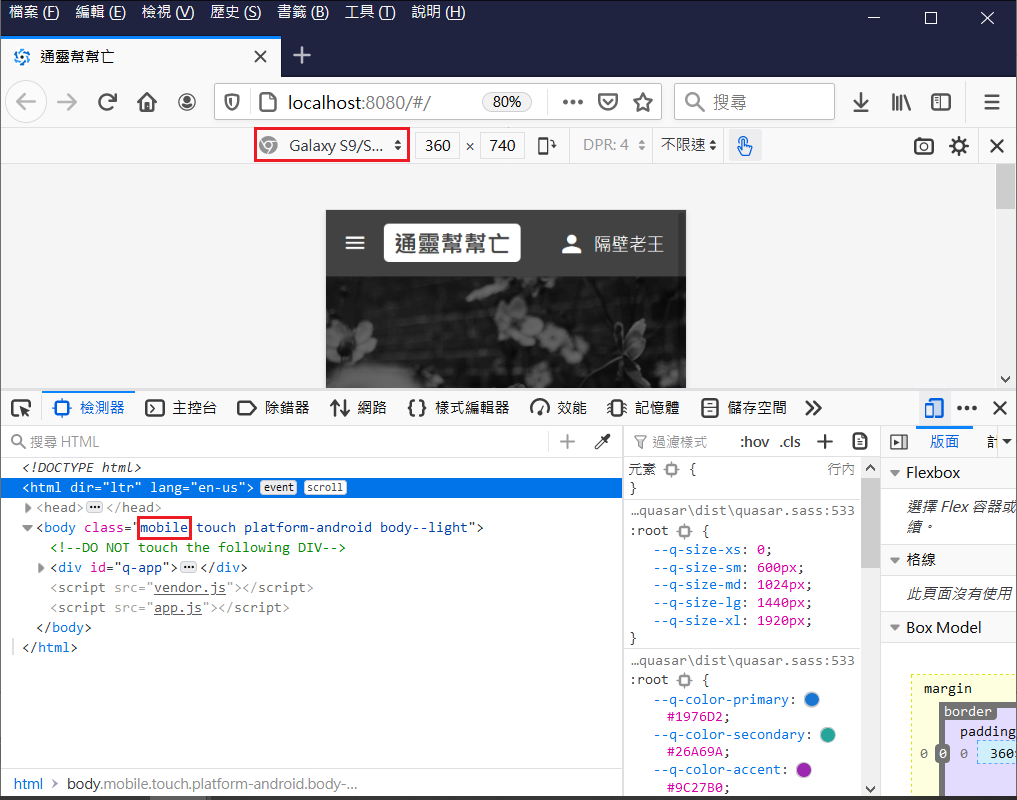Click the 搜尋 HTML search field

click(x=279, y=442)
